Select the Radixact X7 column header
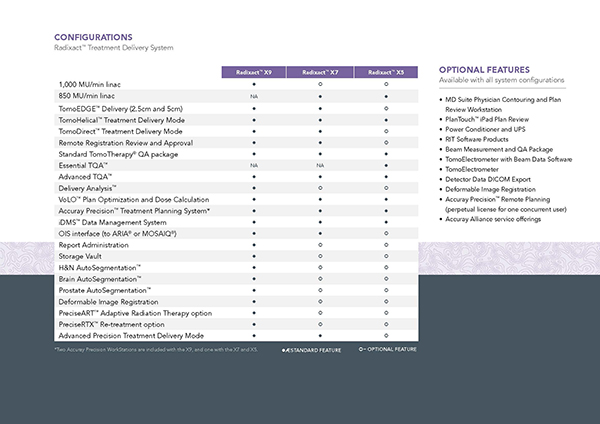This screenshot has width=600, height=424. pyautogui.click(x=320, y=72)
